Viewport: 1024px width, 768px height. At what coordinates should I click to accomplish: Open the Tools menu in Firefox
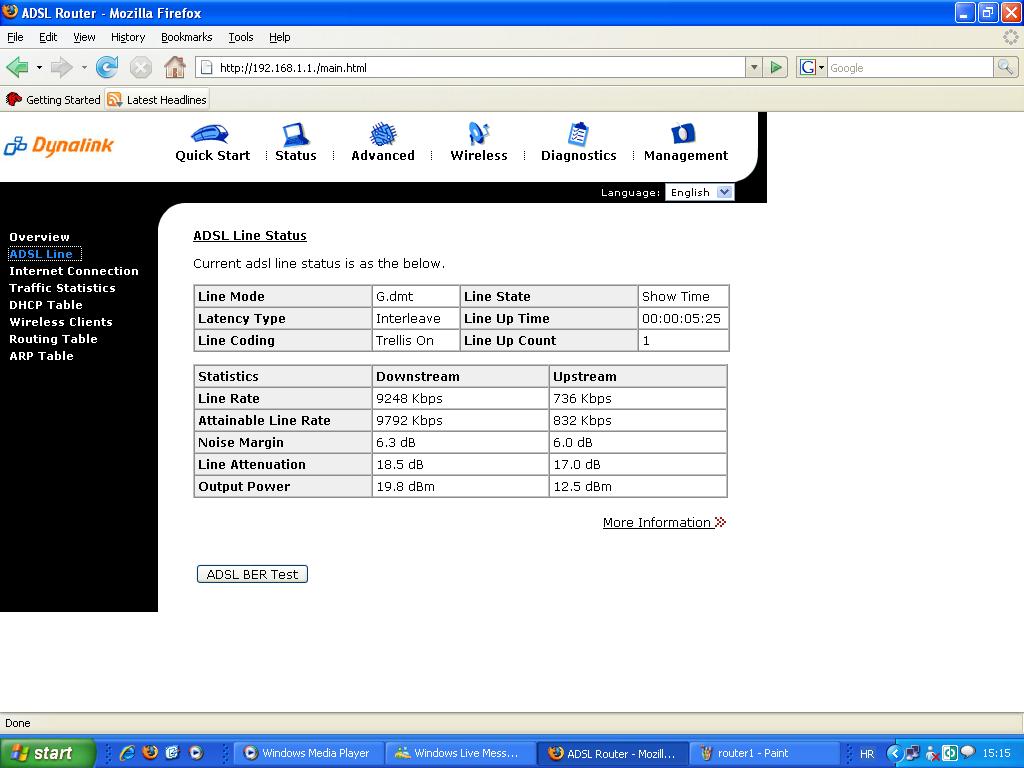point(240,37)
